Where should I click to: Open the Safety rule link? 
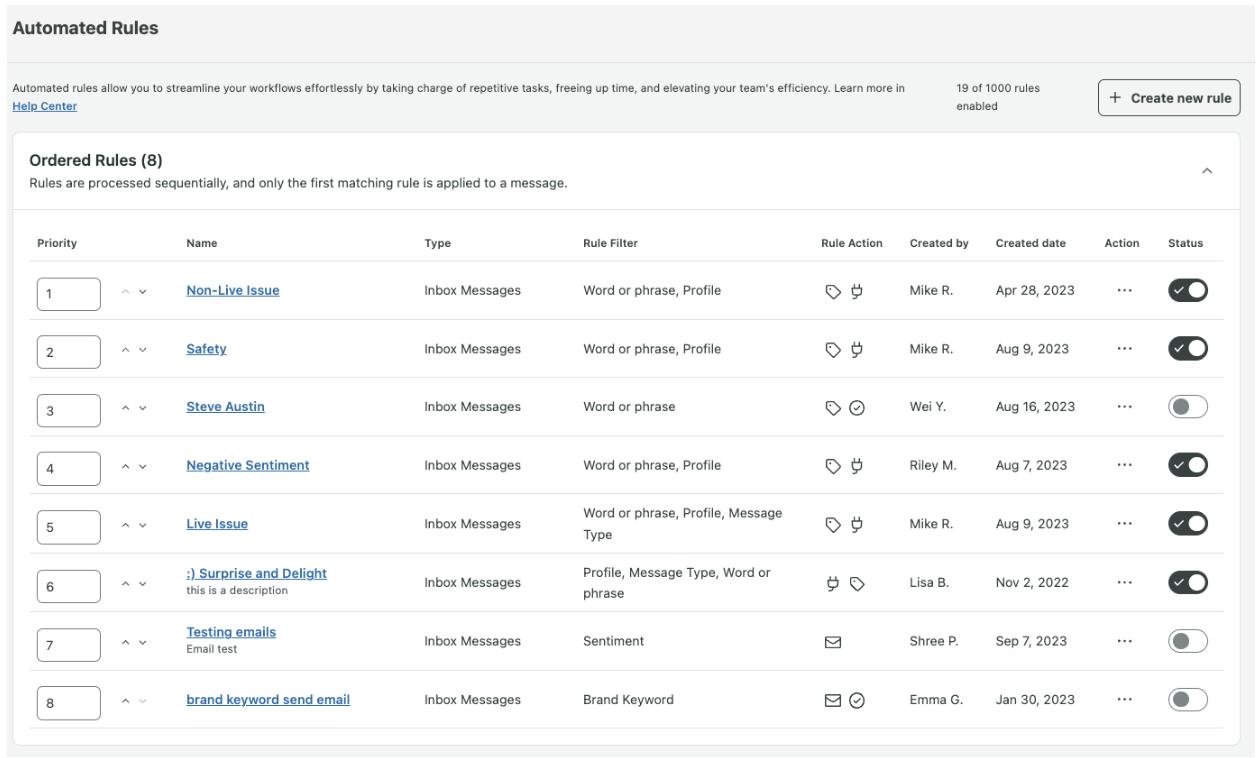pos(206,348)
